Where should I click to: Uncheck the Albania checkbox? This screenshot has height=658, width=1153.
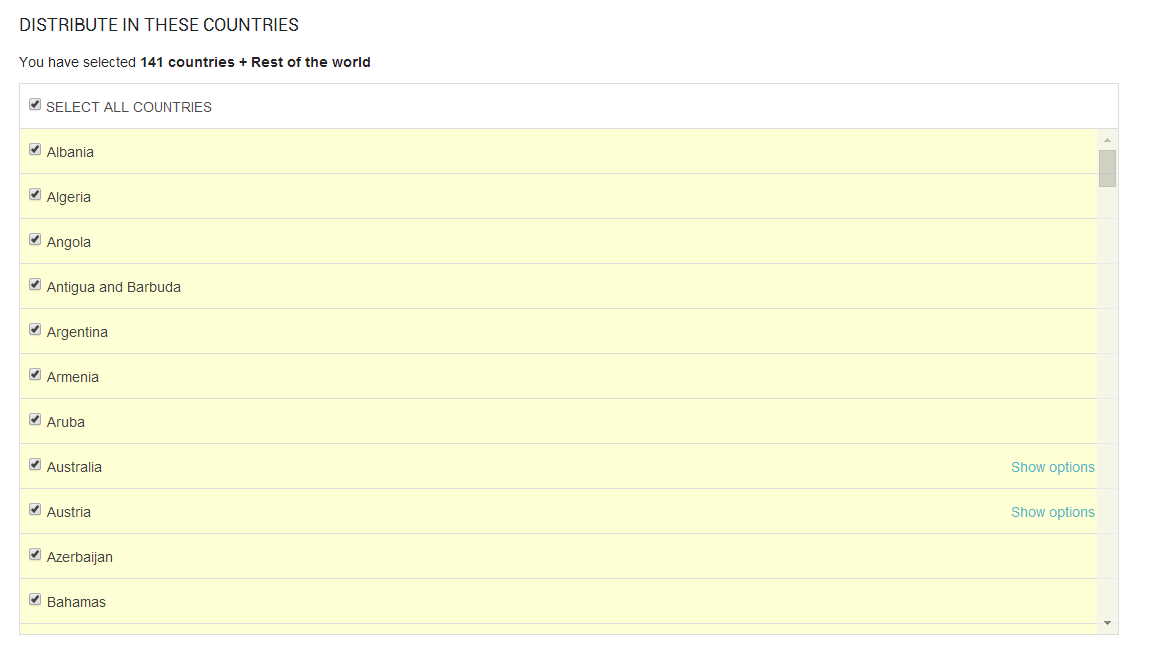point(35,150)
